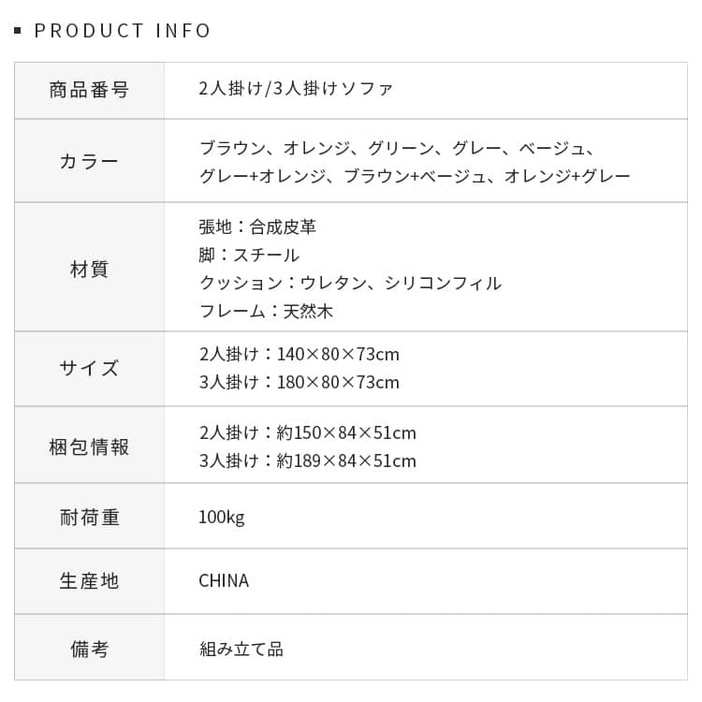This screenshot has width=702, height=702.
Task: Click the フレーム：天然木 text
Action: (266, 311)
